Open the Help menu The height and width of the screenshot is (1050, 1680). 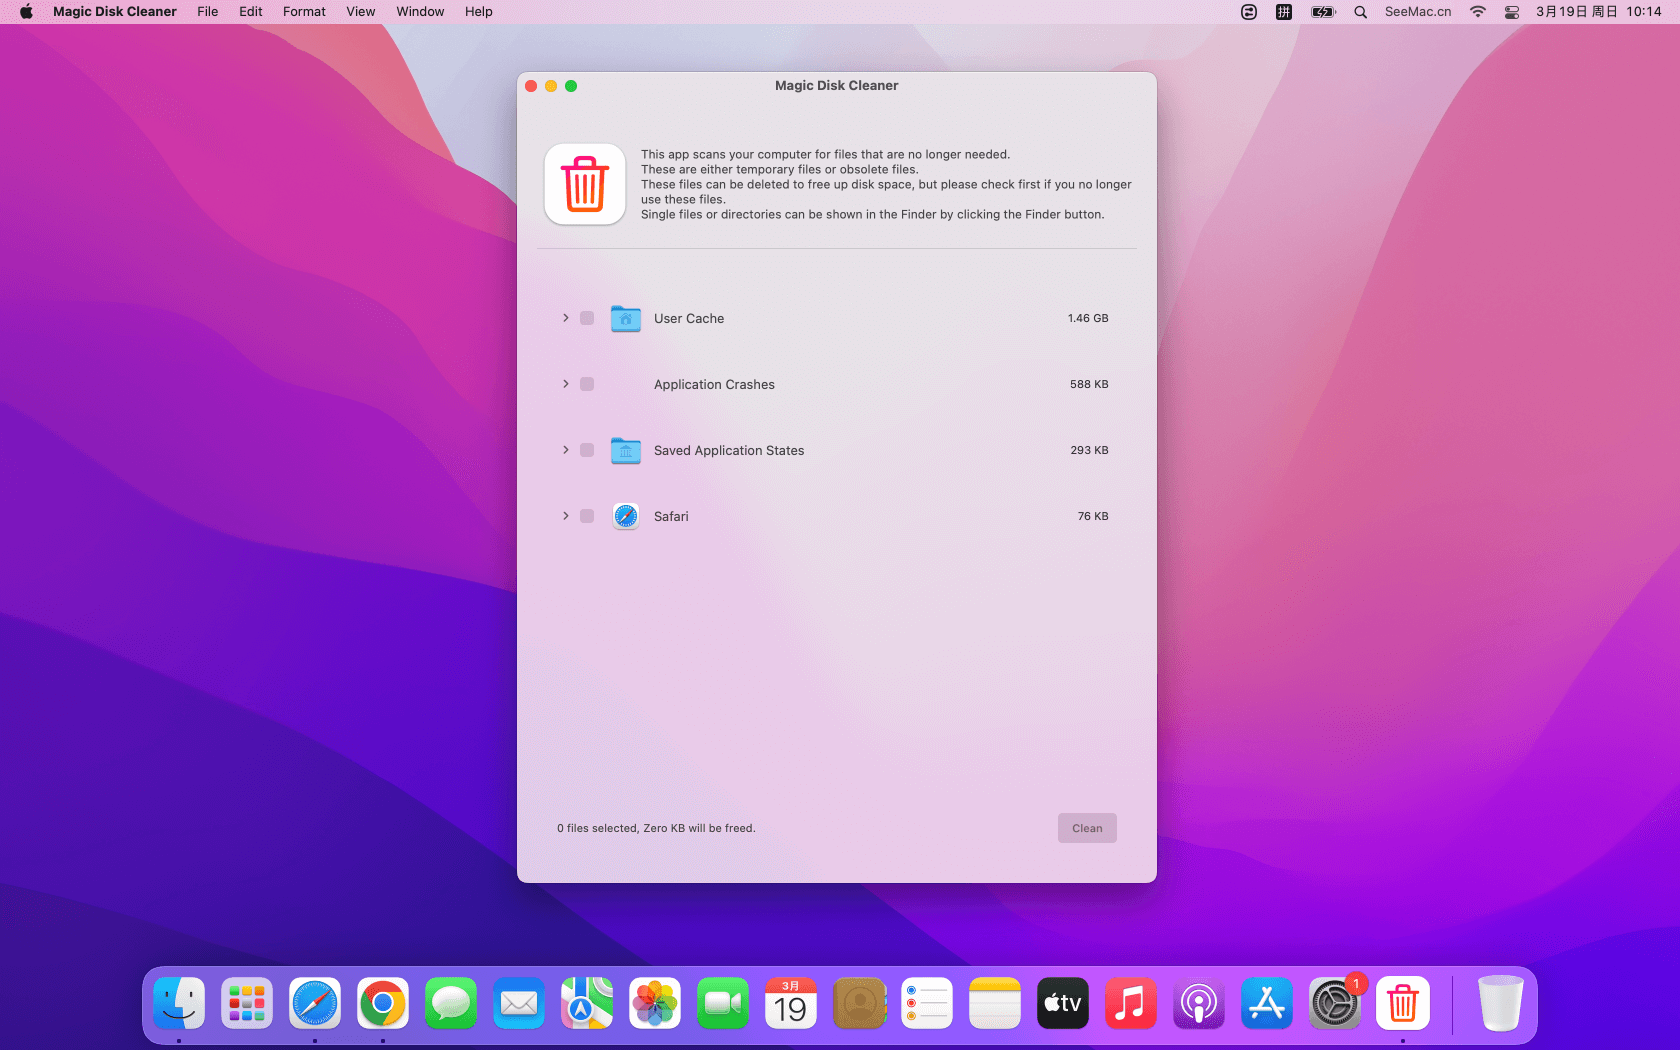pyautogui.click(x=478, y=12)
